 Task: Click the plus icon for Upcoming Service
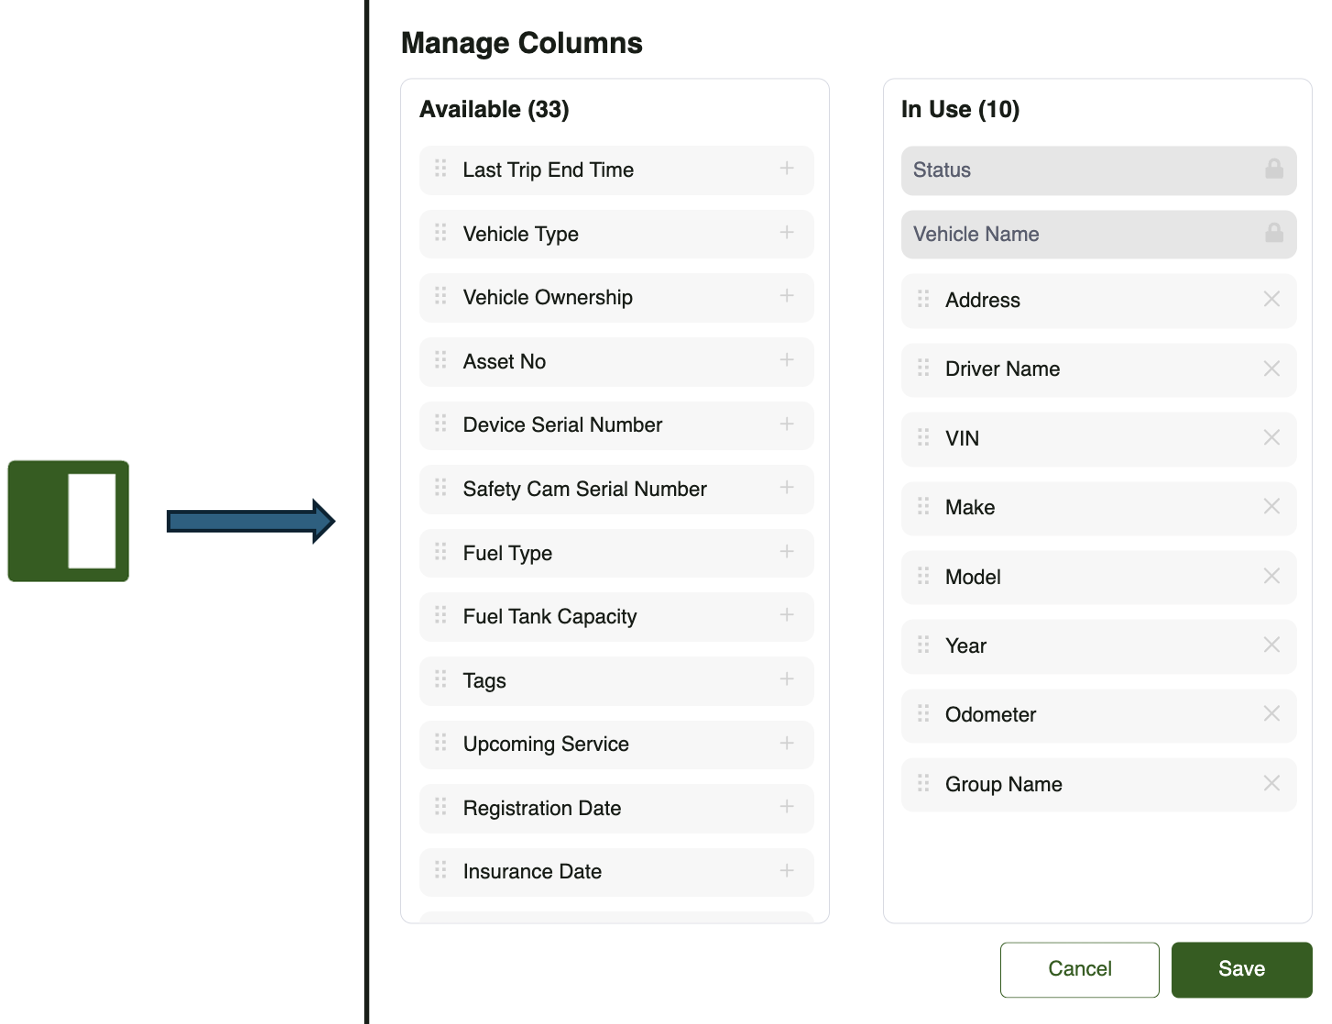click(787, 744)
